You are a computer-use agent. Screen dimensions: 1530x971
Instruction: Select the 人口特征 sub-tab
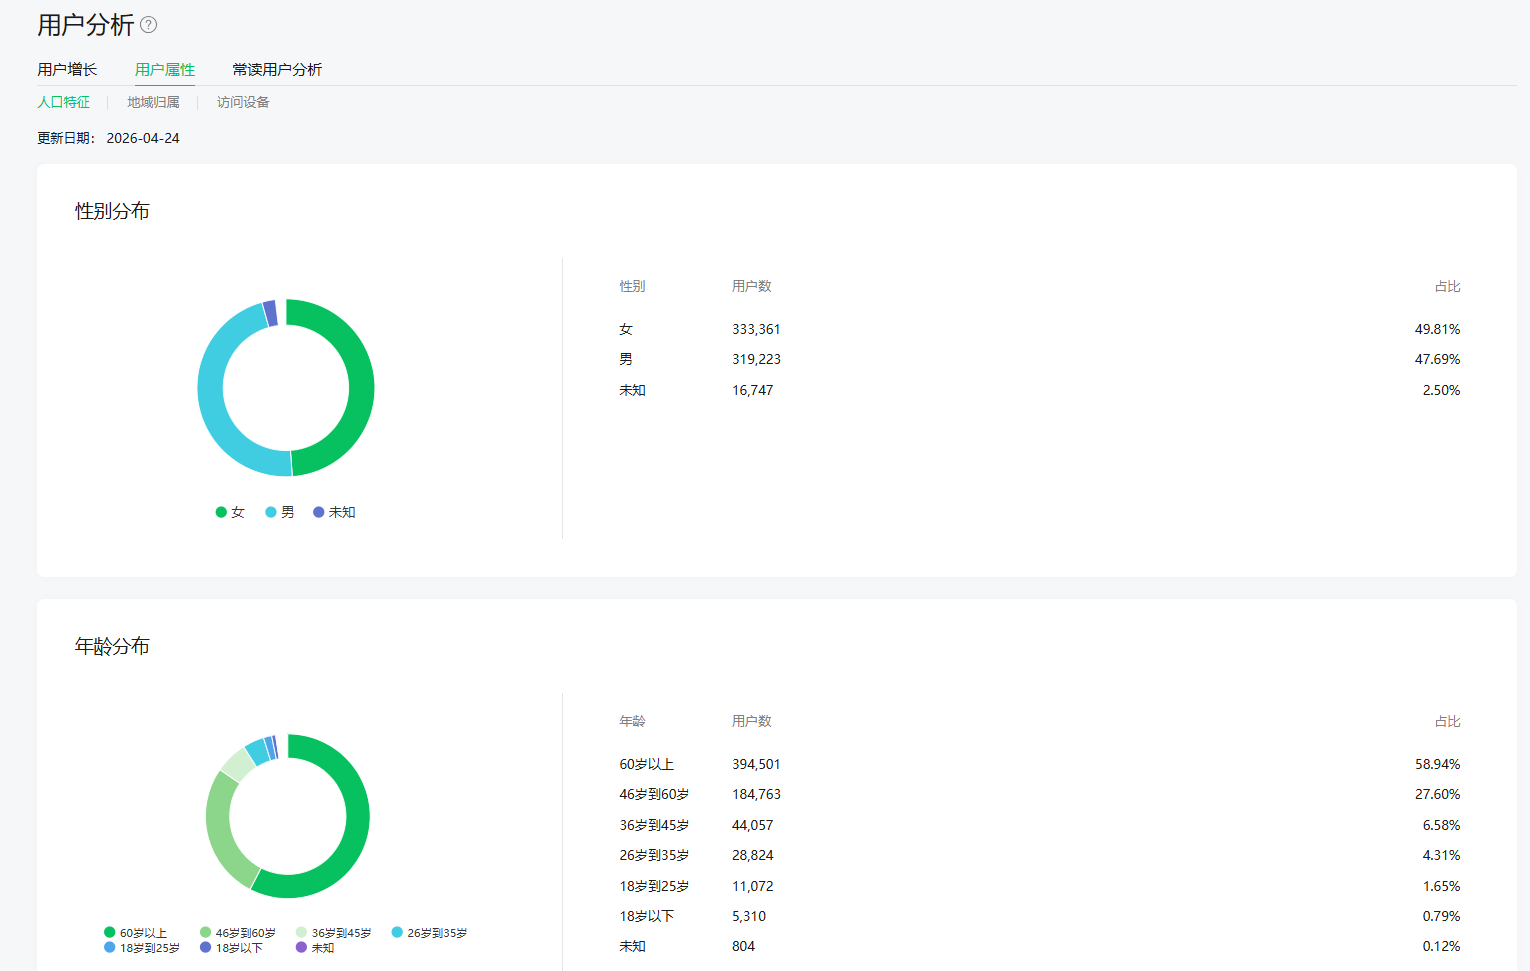(64, 102)
